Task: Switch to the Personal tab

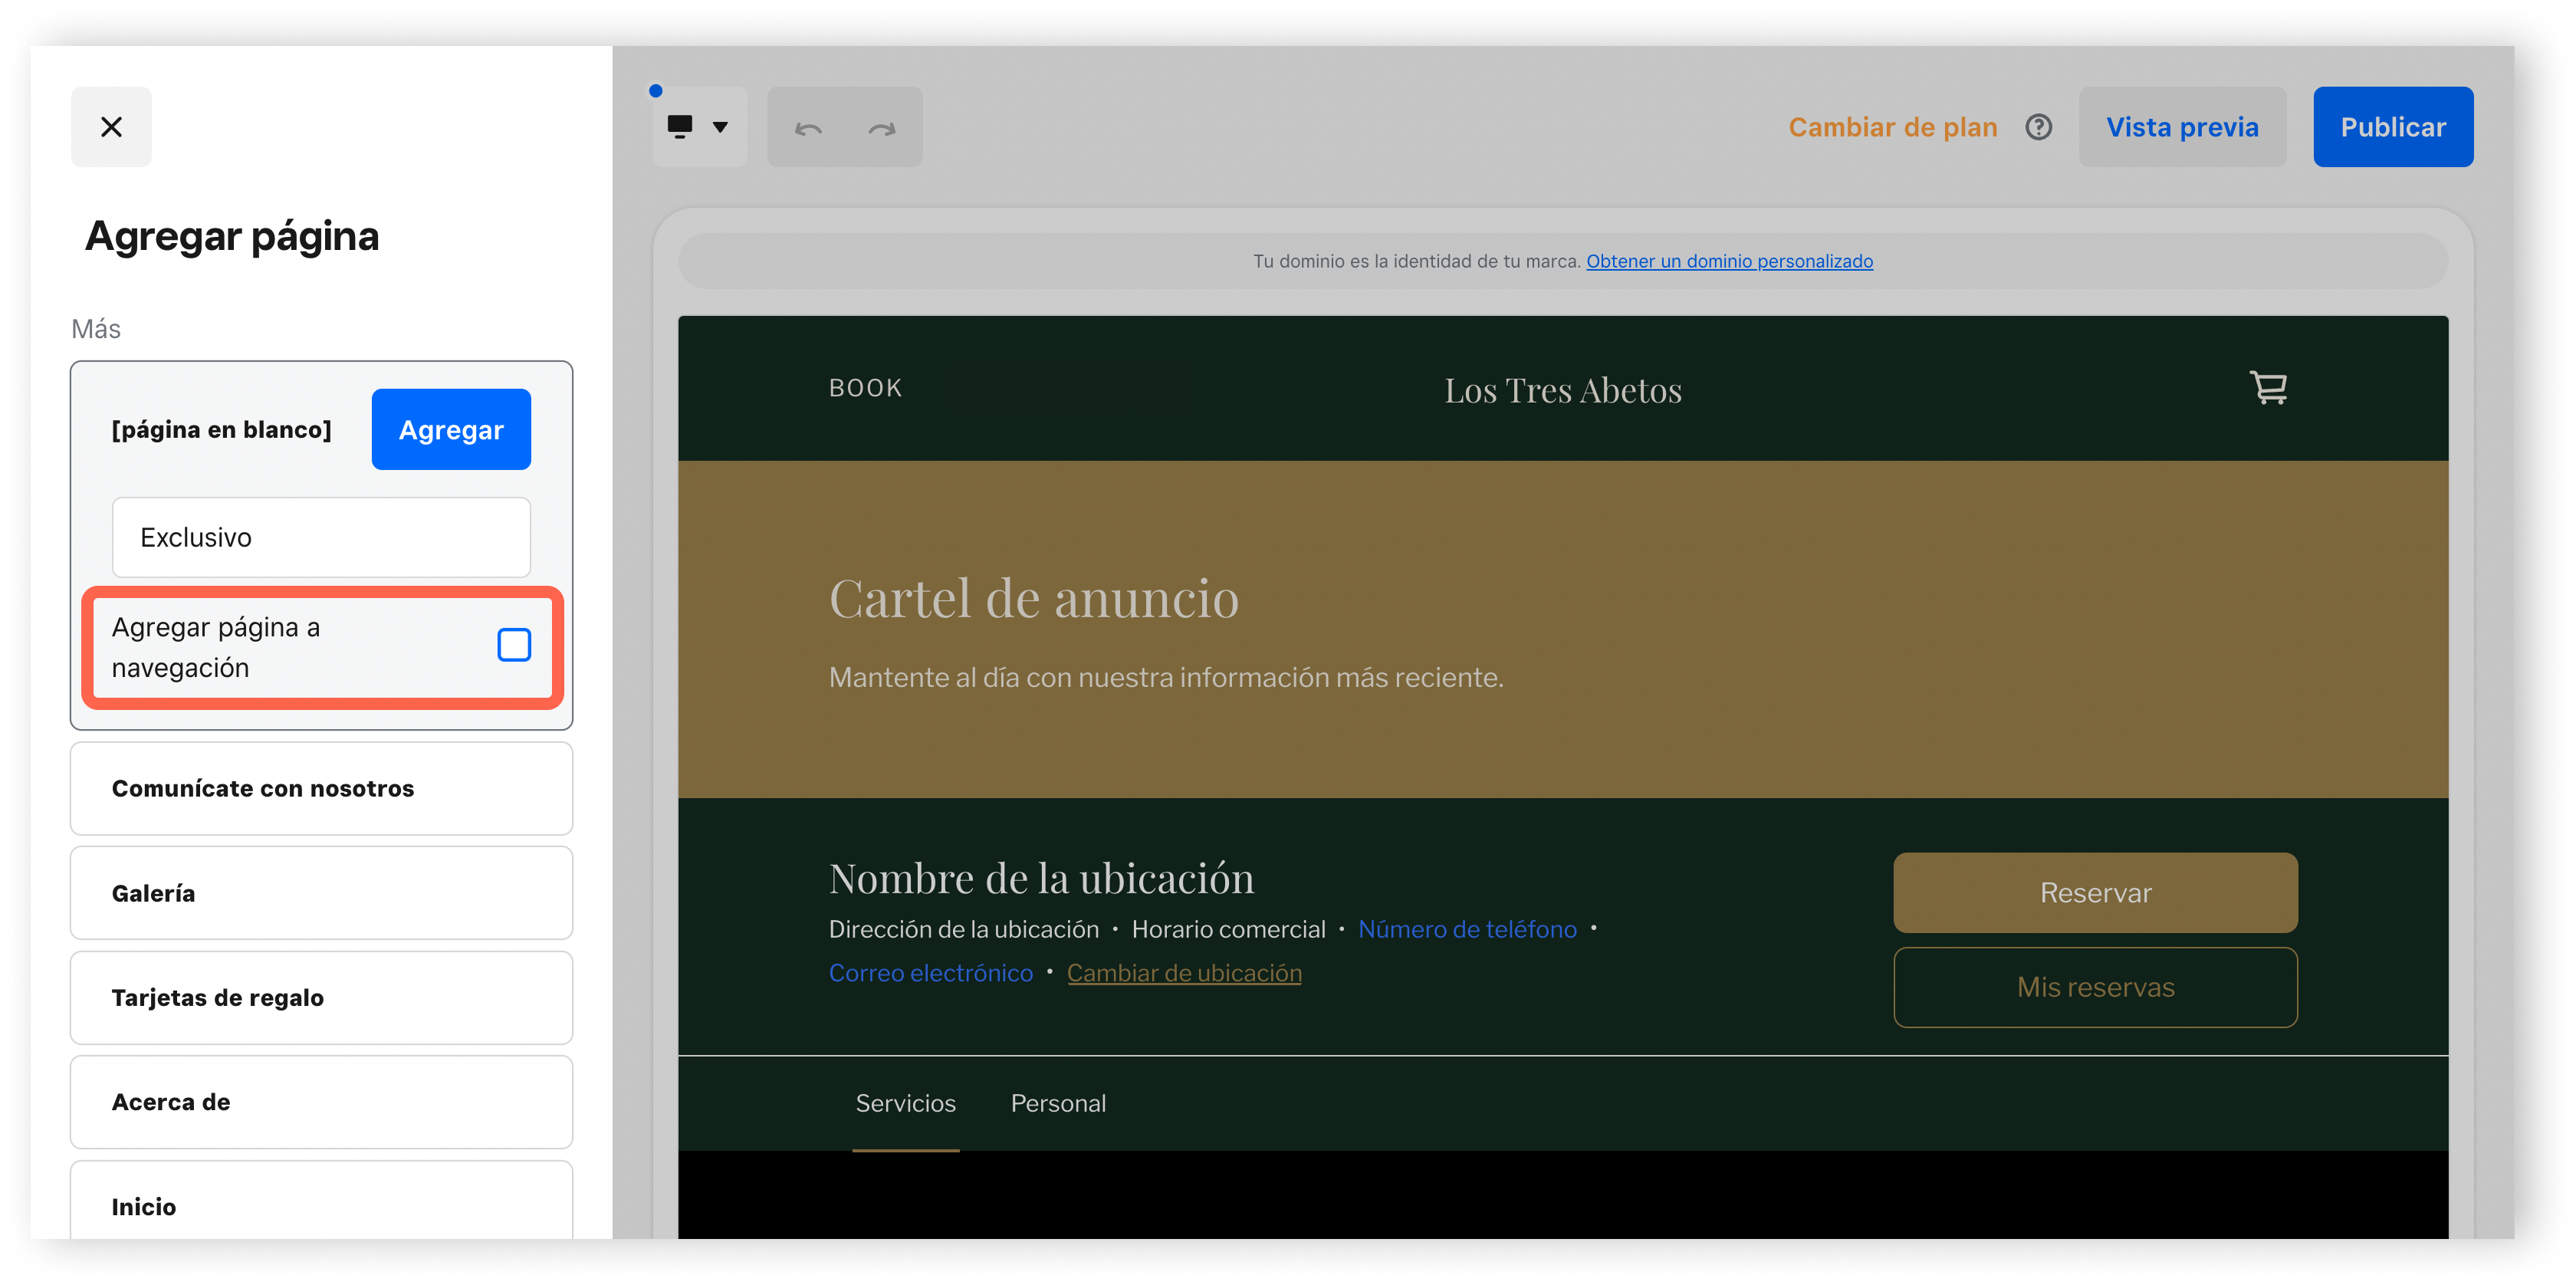Action: pos(1058,1104)
